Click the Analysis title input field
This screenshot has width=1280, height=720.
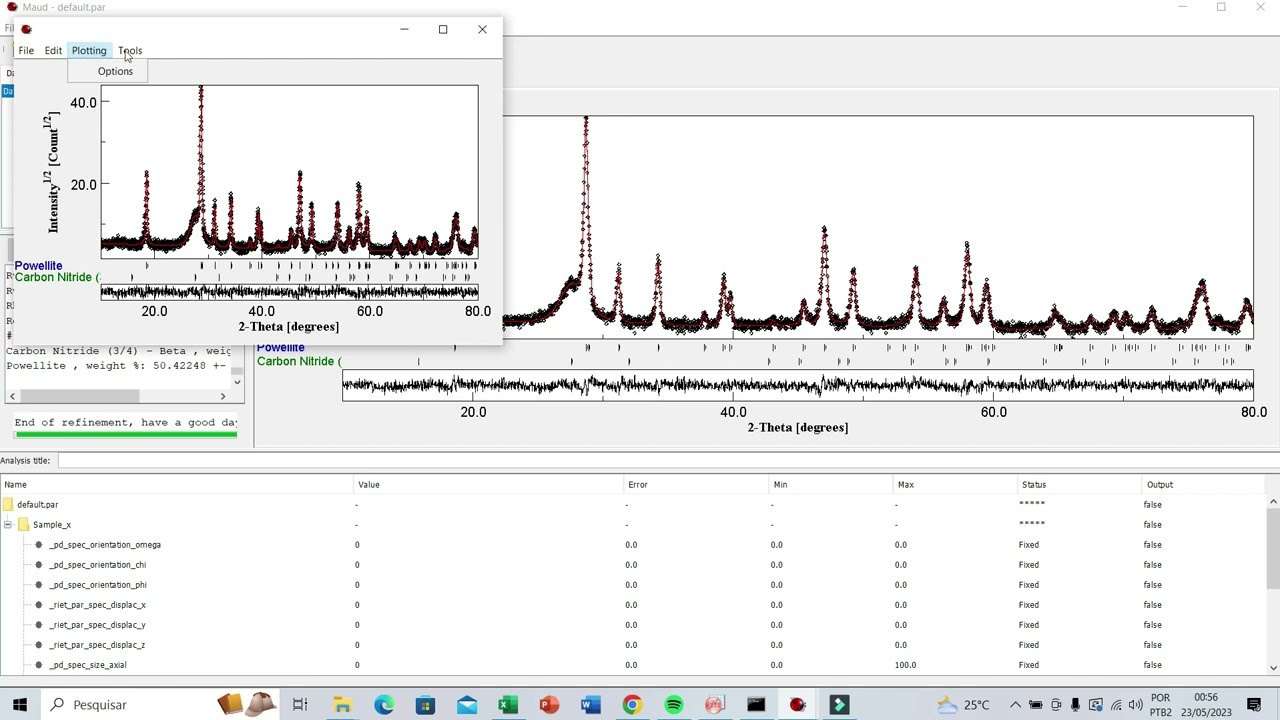667,460
